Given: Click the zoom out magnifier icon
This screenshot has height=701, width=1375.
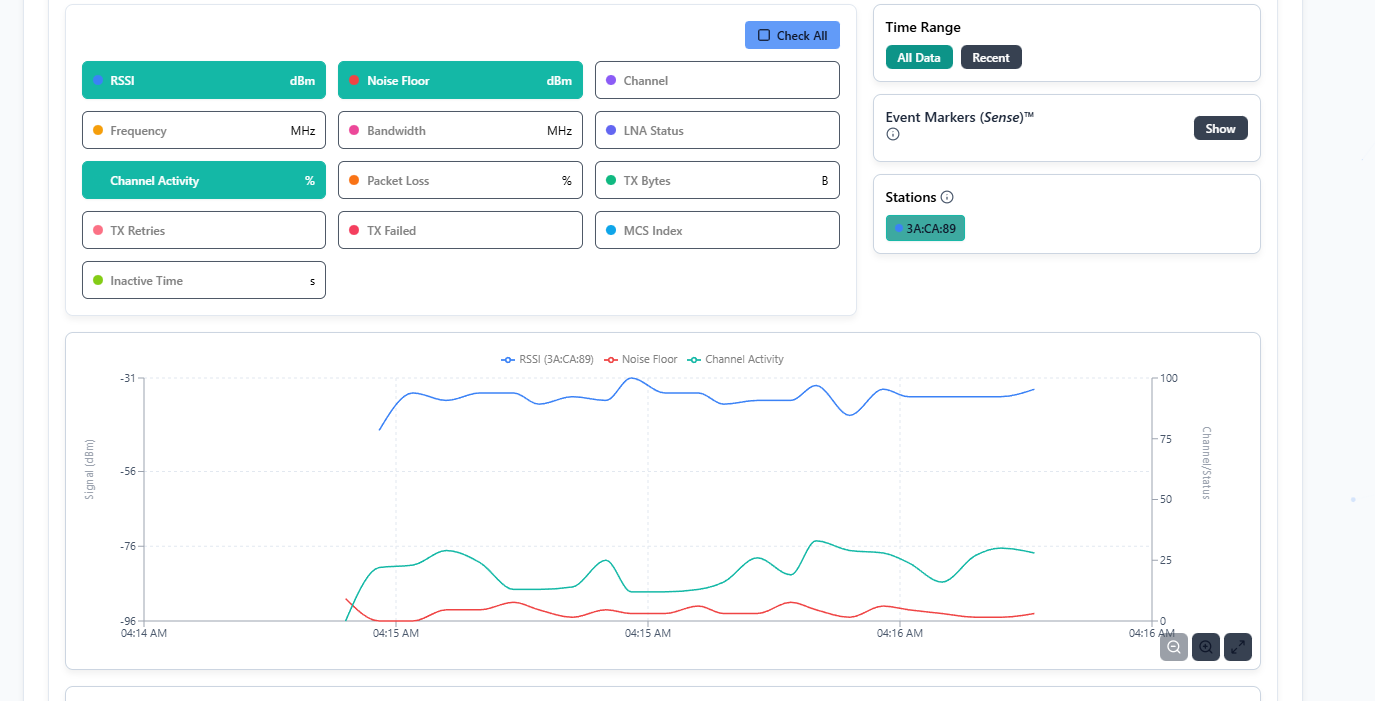Looking at the screenshot, I should 1174,647.
